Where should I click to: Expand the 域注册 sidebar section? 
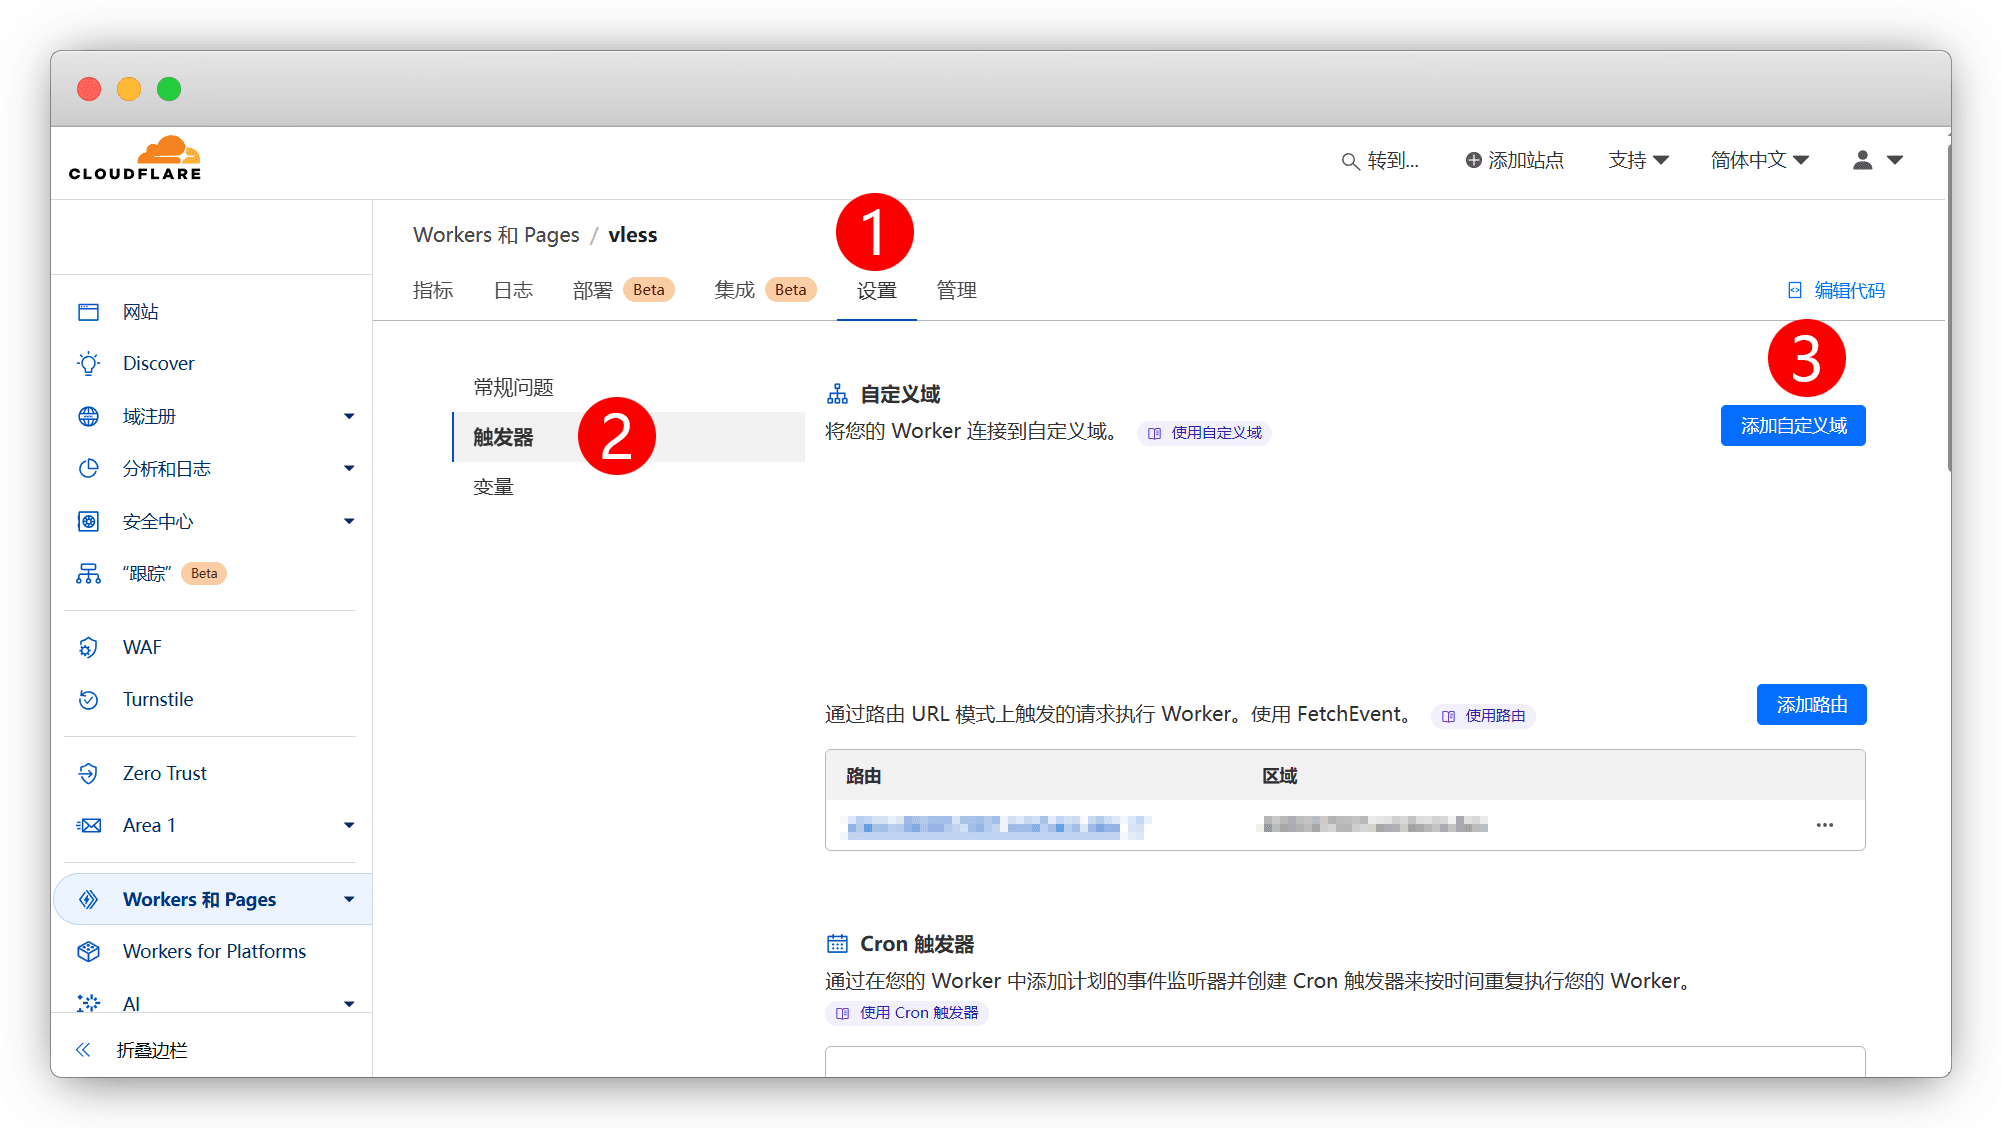coord(349,416)
